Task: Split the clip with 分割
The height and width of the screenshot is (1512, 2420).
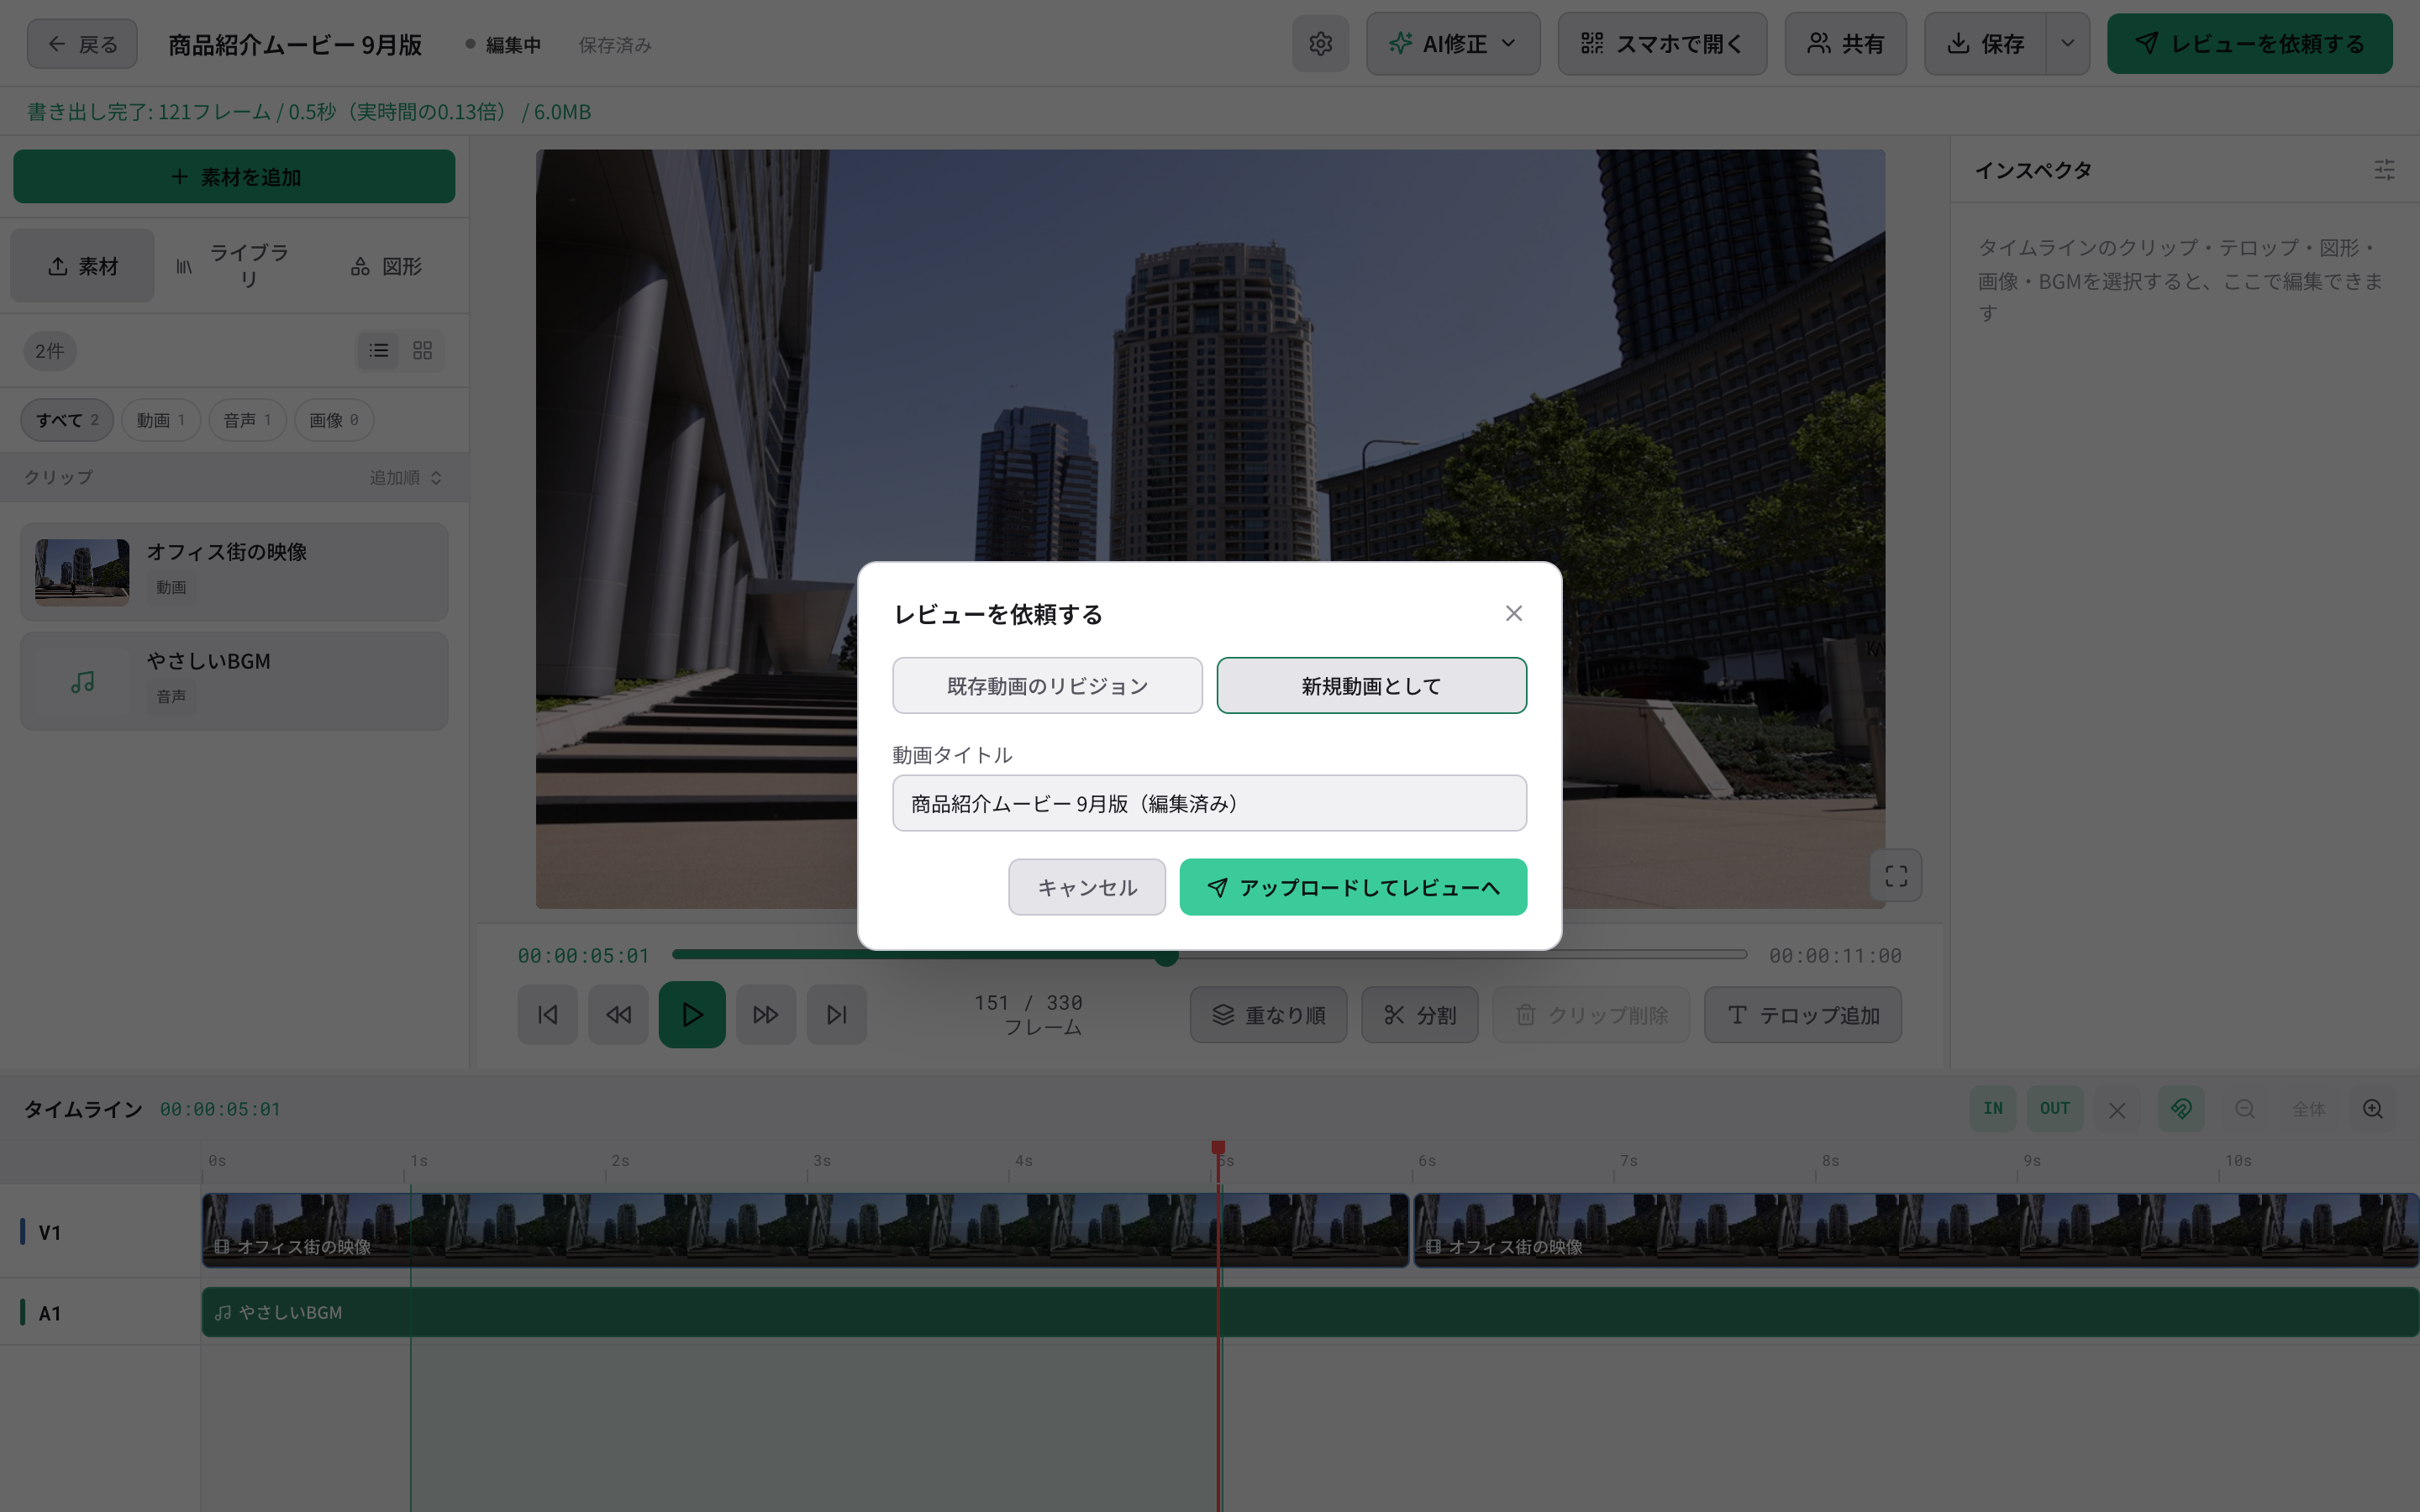Action: coord(1419,1015)
